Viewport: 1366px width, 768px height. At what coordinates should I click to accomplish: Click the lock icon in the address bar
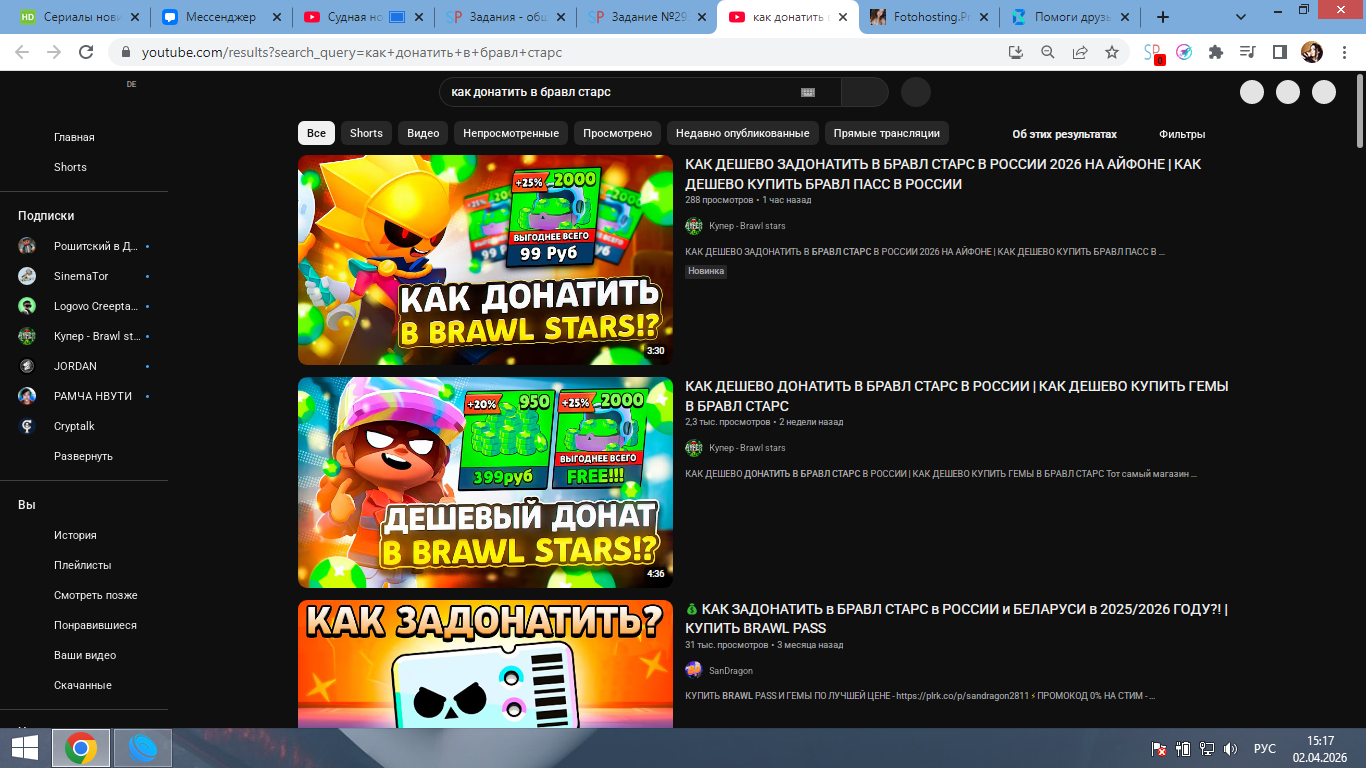tap(126, 52)
